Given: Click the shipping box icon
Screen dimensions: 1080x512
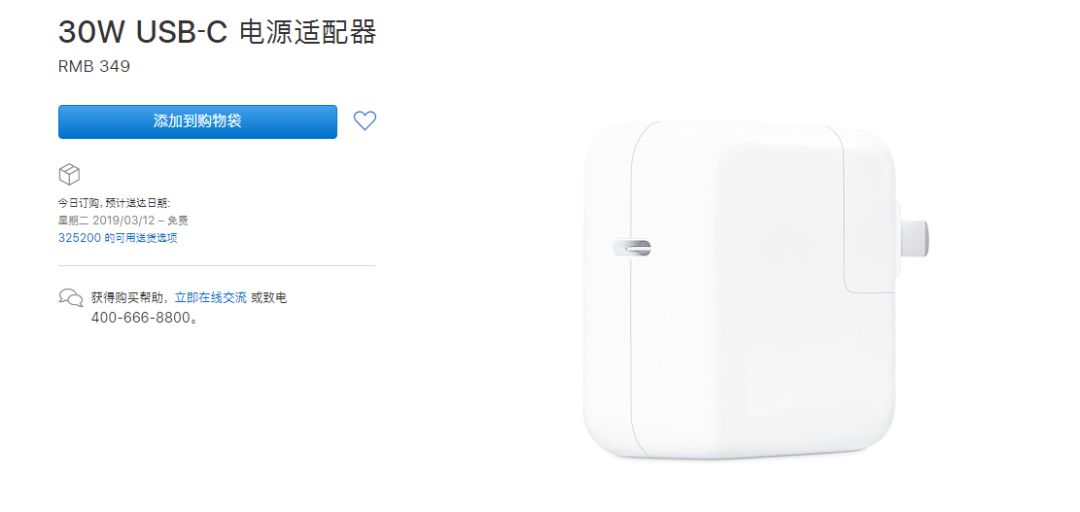Looking at the screenshot, I should pyautogui.click(x=69, y=174).
